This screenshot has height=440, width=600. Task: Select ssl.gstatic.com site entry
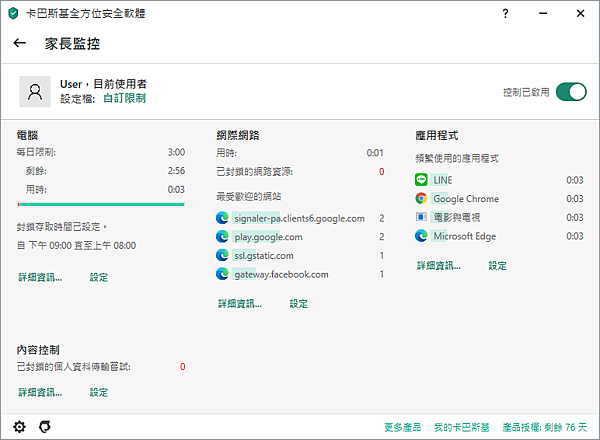(x=264, y=256)
